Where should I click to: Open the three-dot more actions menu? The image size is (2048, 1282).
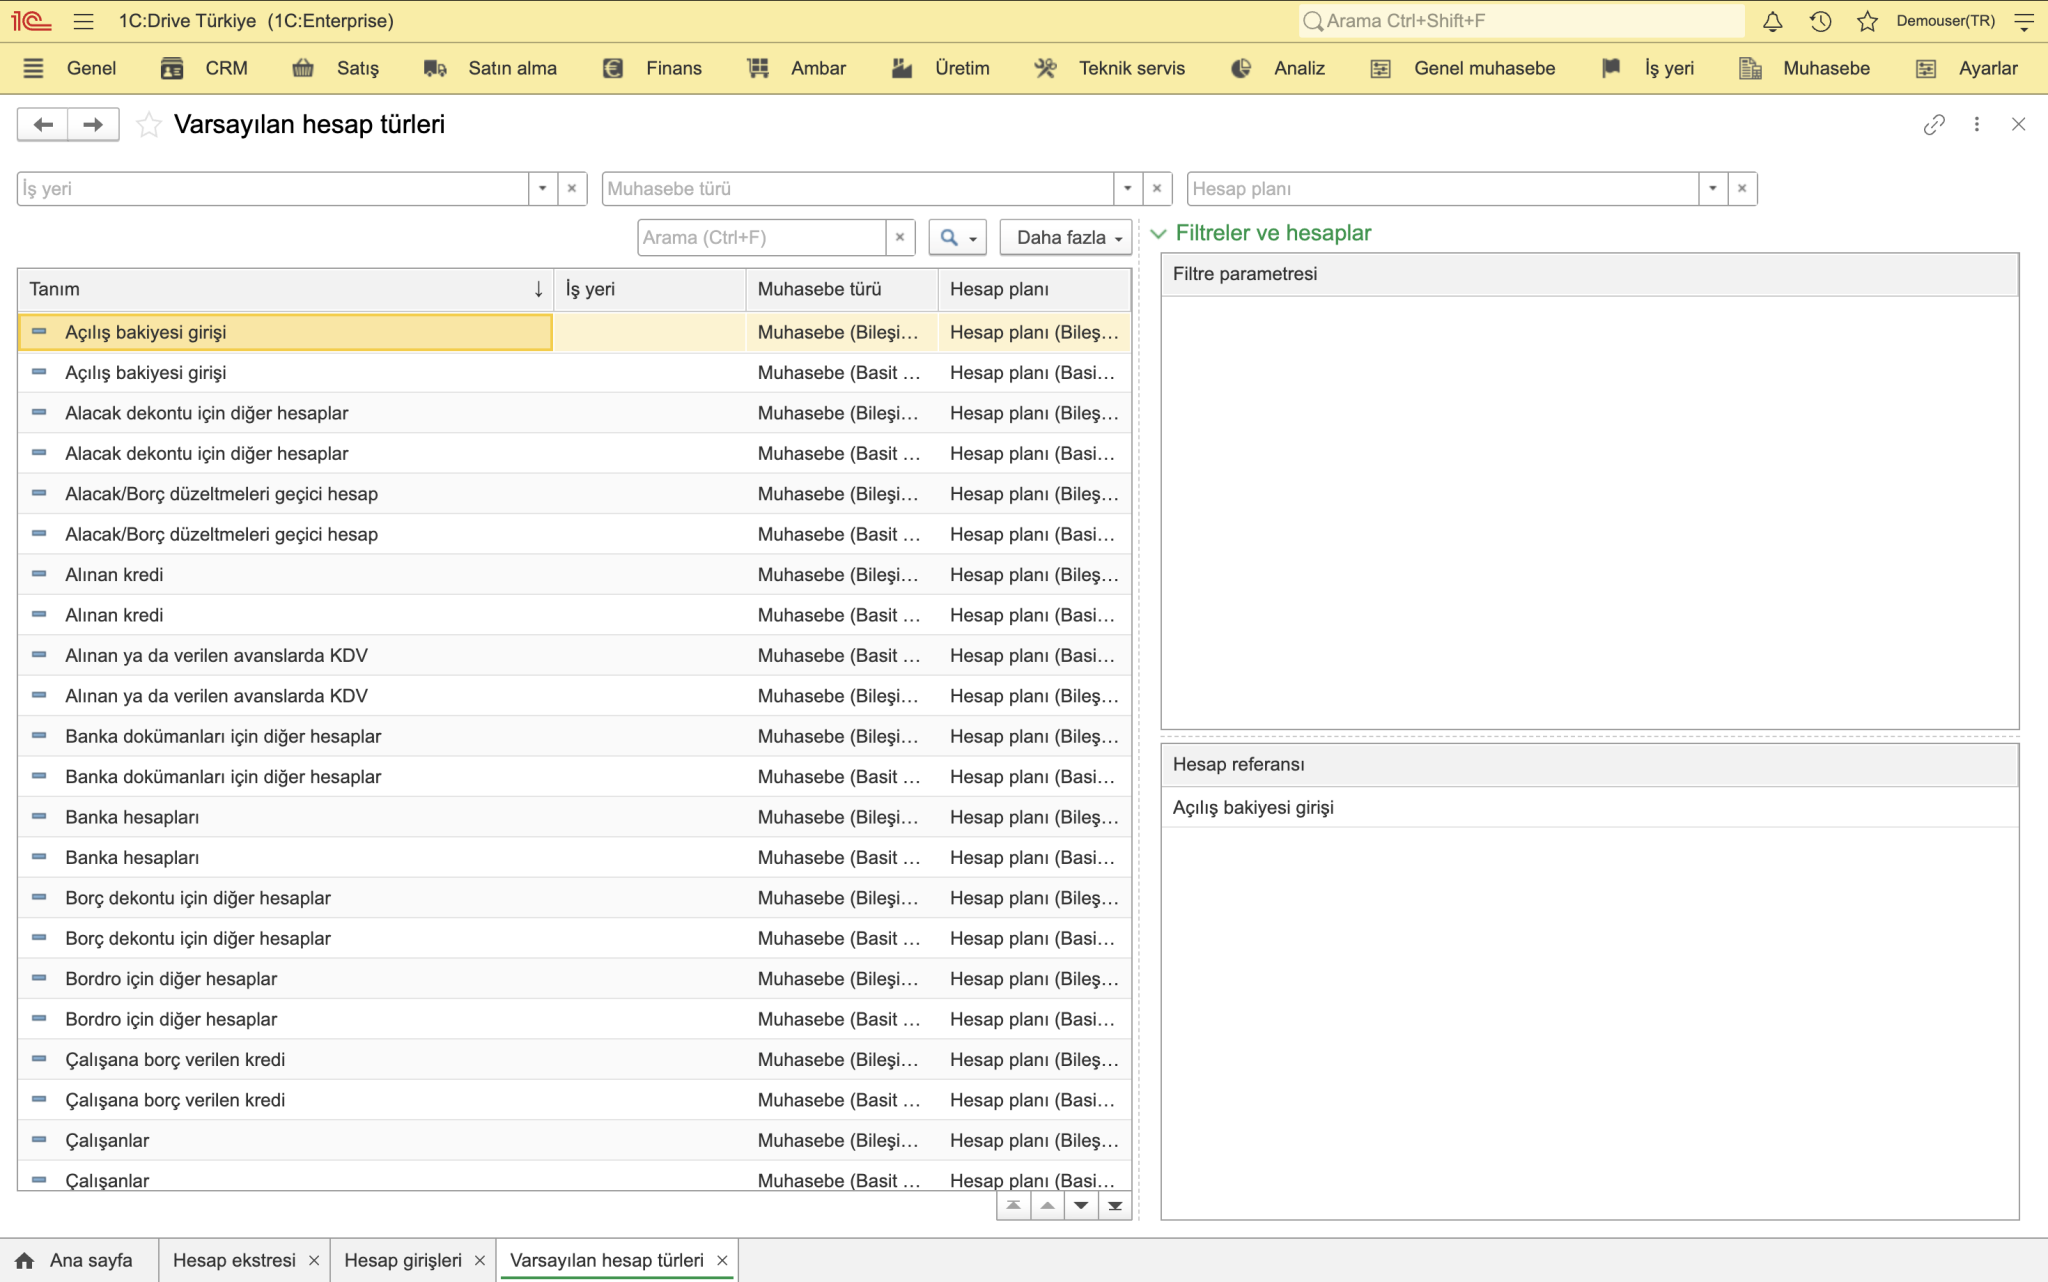click(x=1977, y=125)
